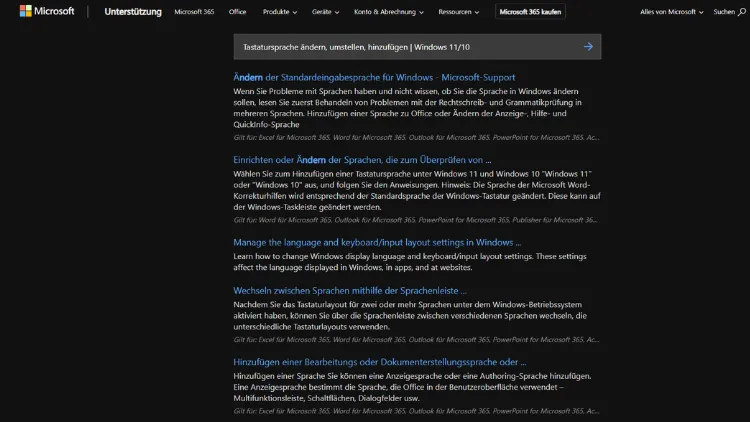Expand Alles von Microsoft dropdown
This screenshot has width=750, height=422.
click(672, 12)
